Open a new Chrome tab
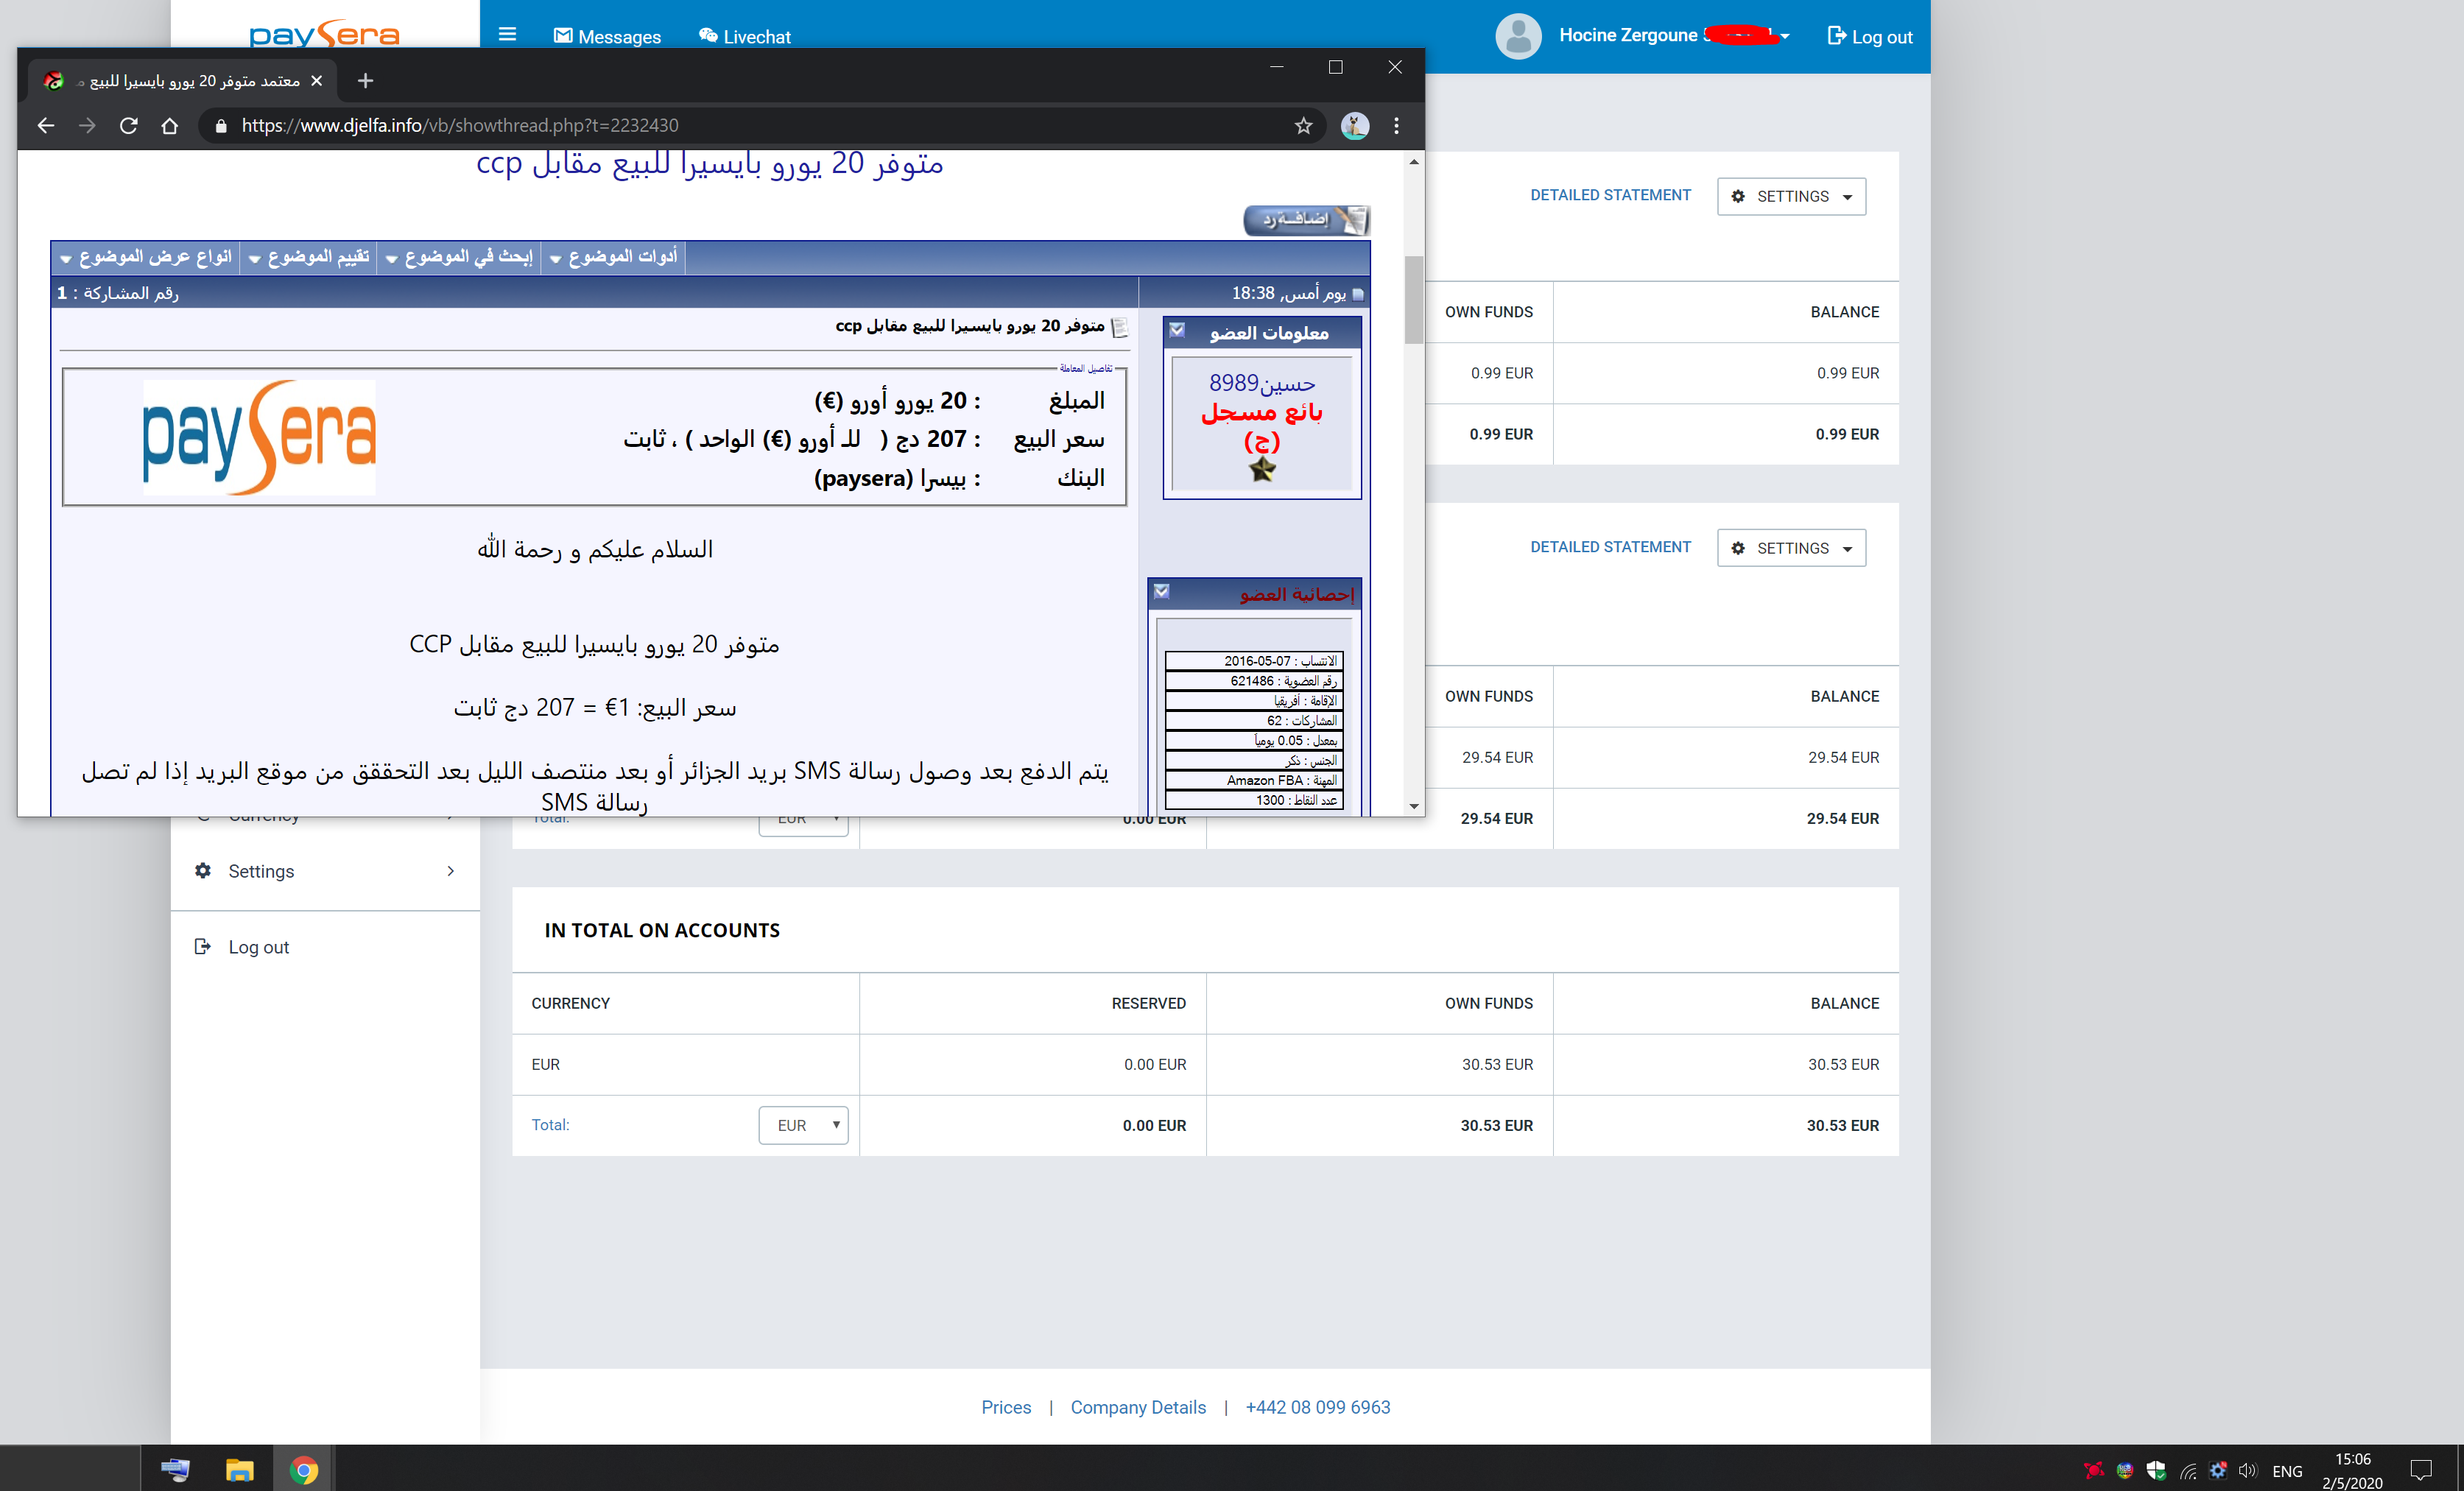The width and height of the screenshot is (2464, 1491). (365, 81)
